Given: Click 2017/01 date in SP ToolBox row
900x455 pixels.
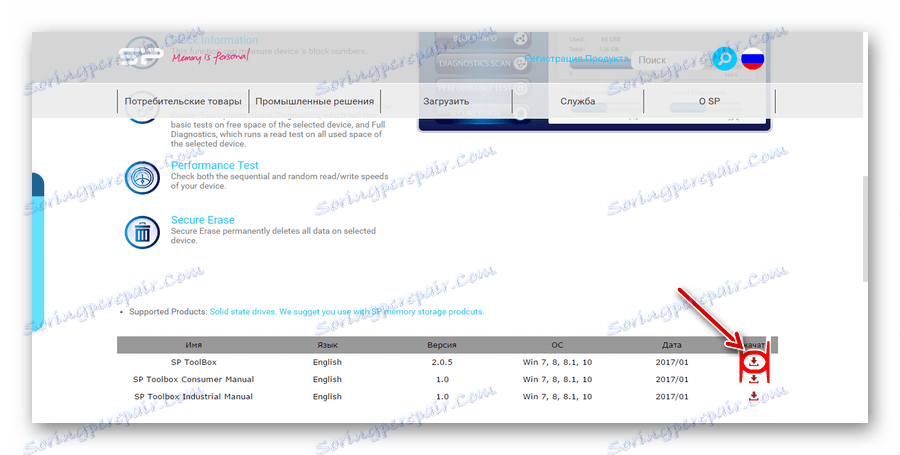Looking at the screenshot, I should [672, 362].
